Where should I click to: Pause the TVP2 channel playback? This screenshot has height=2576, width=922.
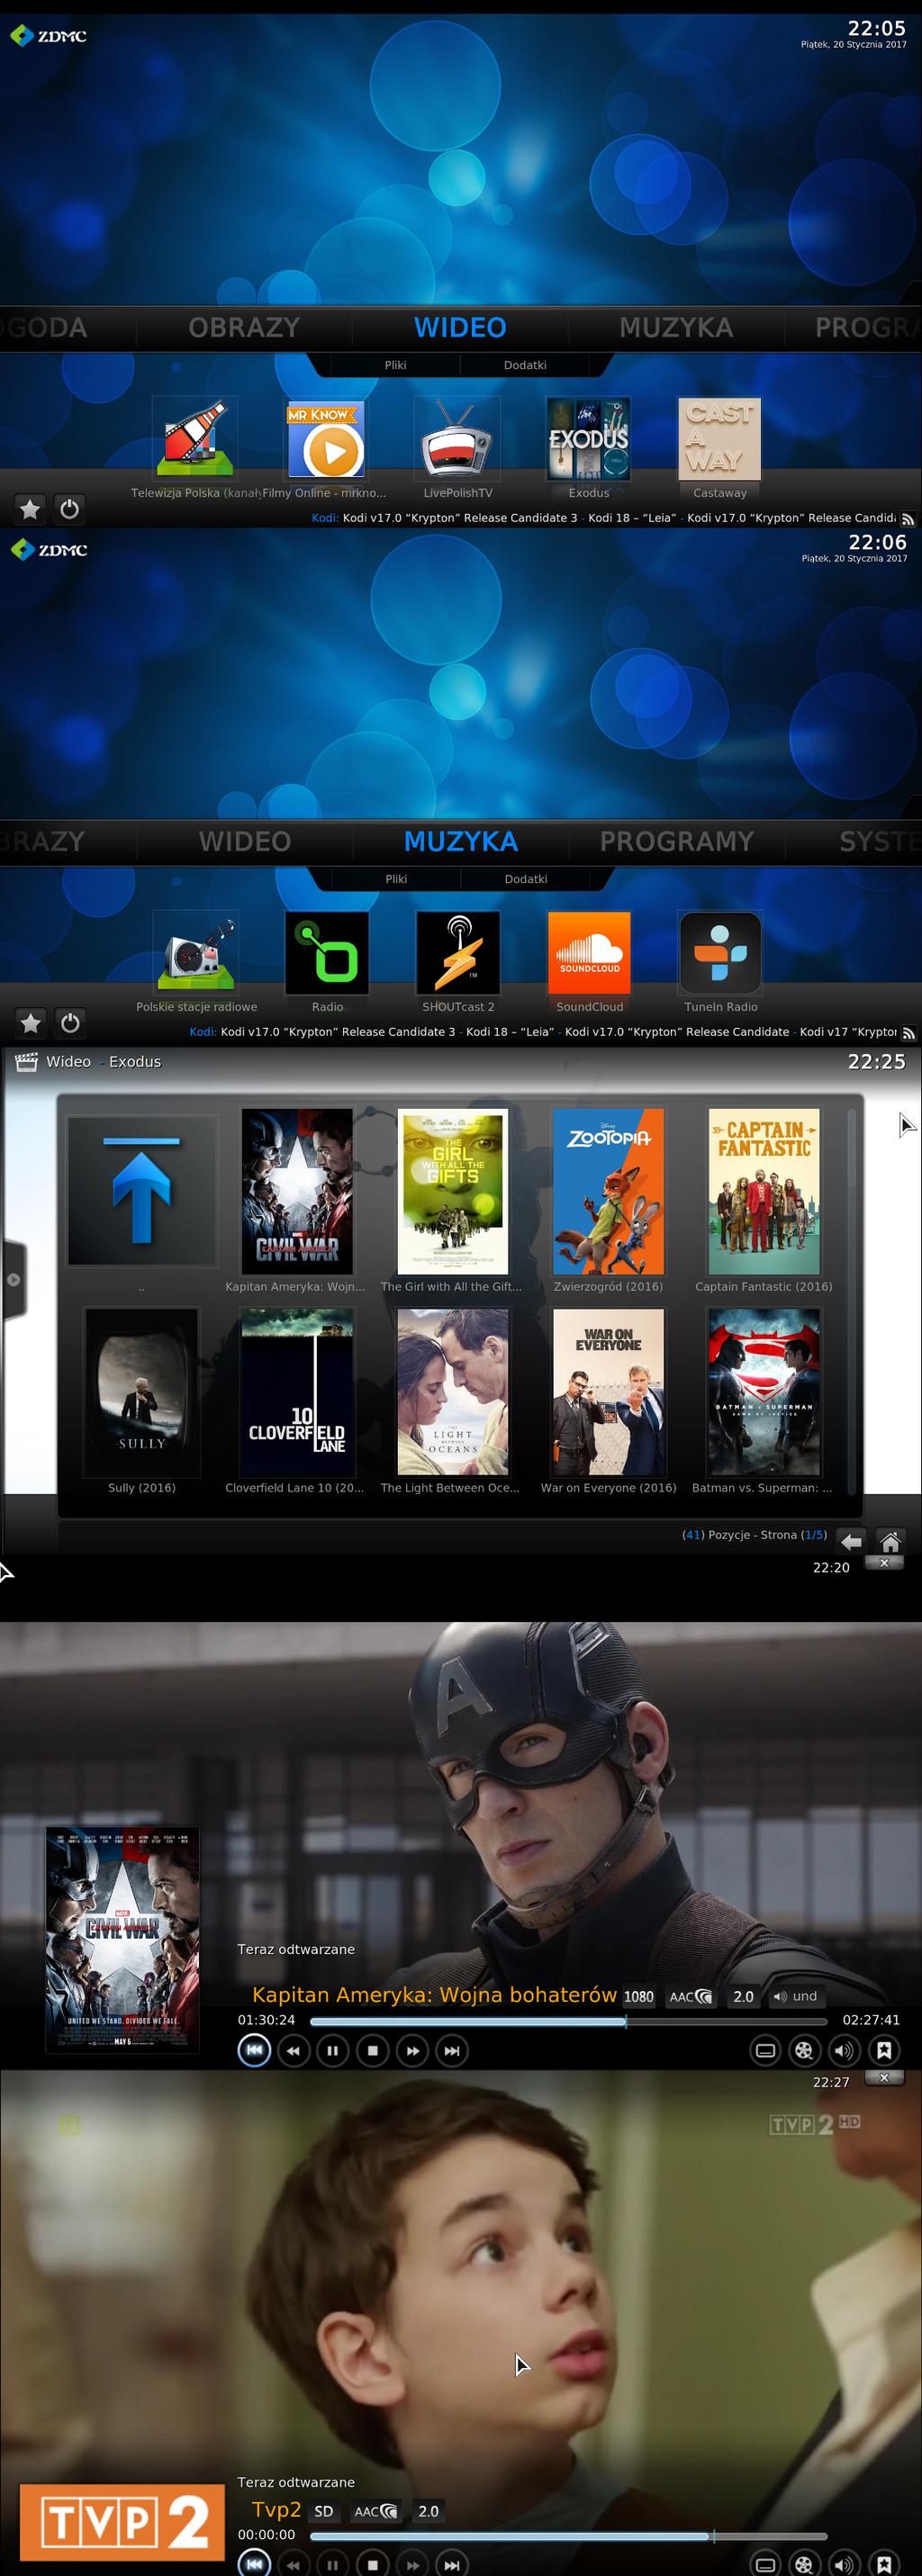tap(332, 2564)
